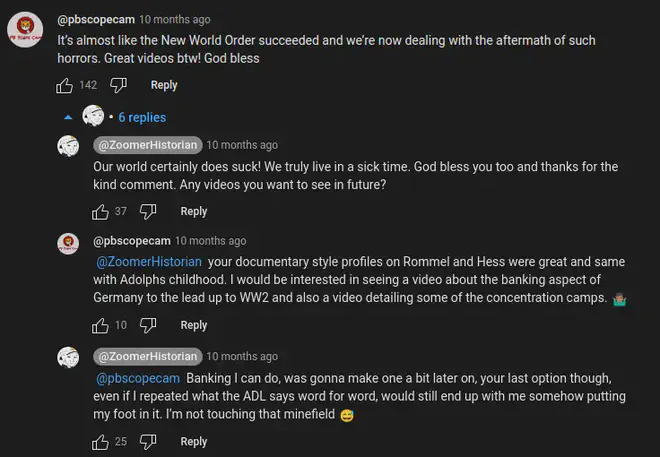Dislike the pbscopecam reply with 10 likes

point(148,326)
